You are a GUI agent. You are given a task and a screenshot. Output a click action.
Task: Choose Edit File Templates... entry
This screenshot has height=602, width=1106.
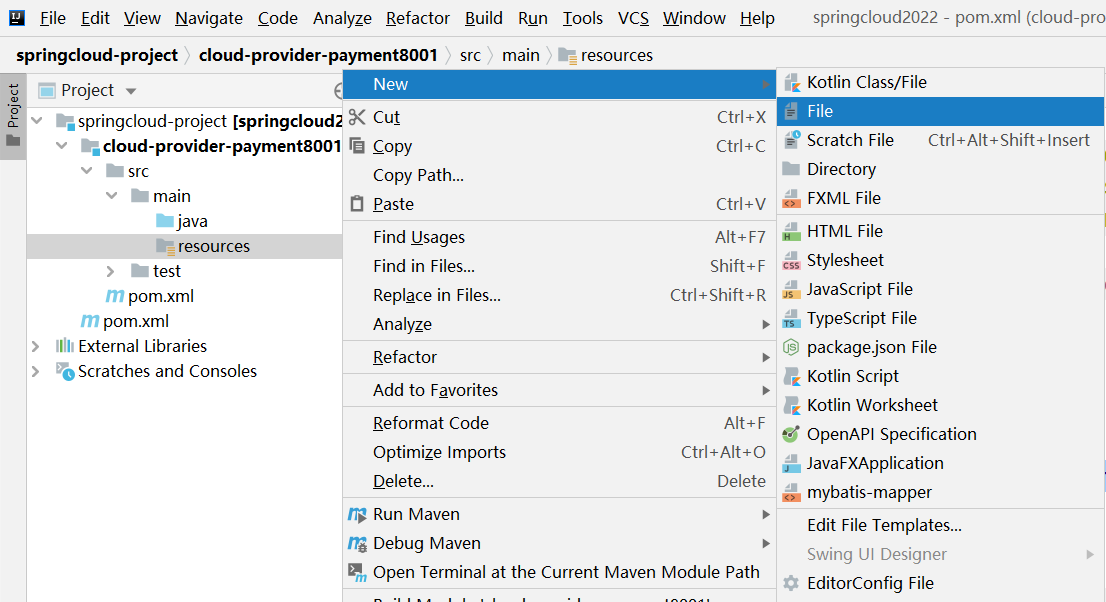coord(940,526)
